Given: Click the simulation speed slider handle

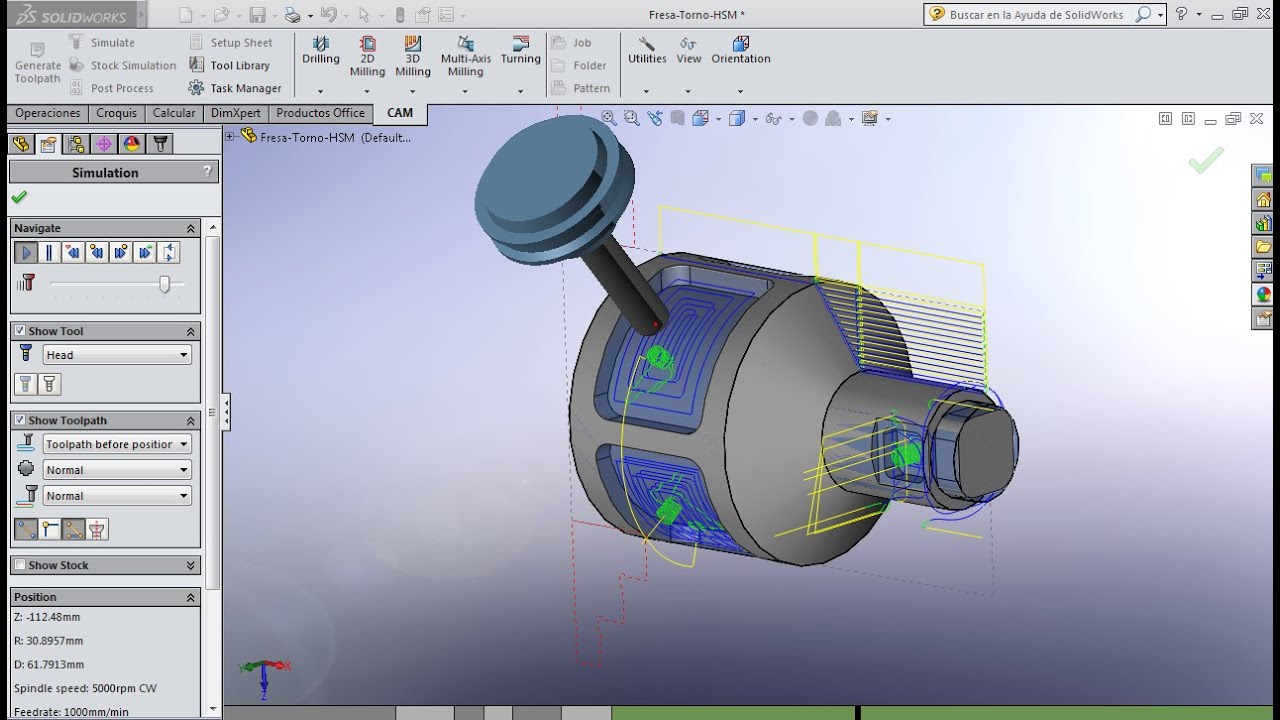Looking at the screenshot, I should (x=165, y=284).
